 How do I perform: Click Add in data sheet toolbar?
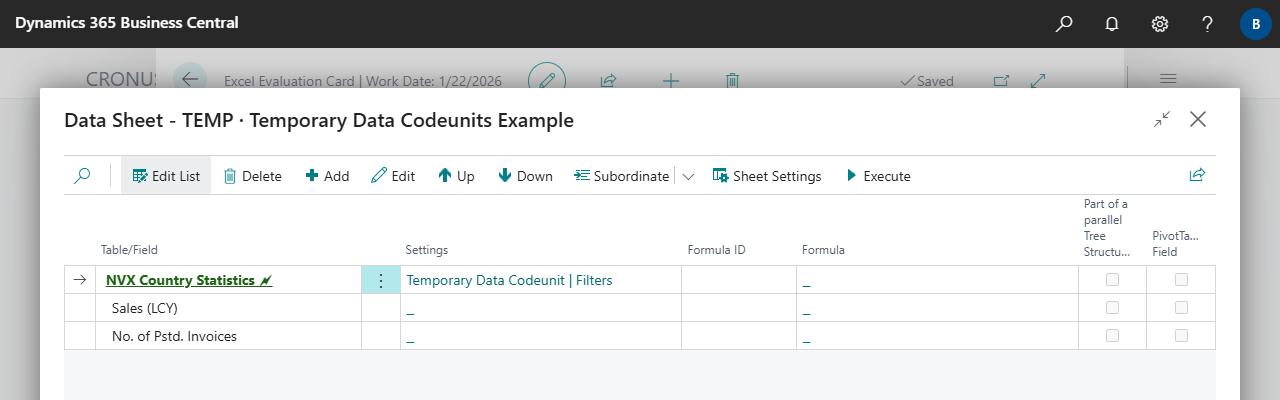pyautogui.click(x=327, y=175)
